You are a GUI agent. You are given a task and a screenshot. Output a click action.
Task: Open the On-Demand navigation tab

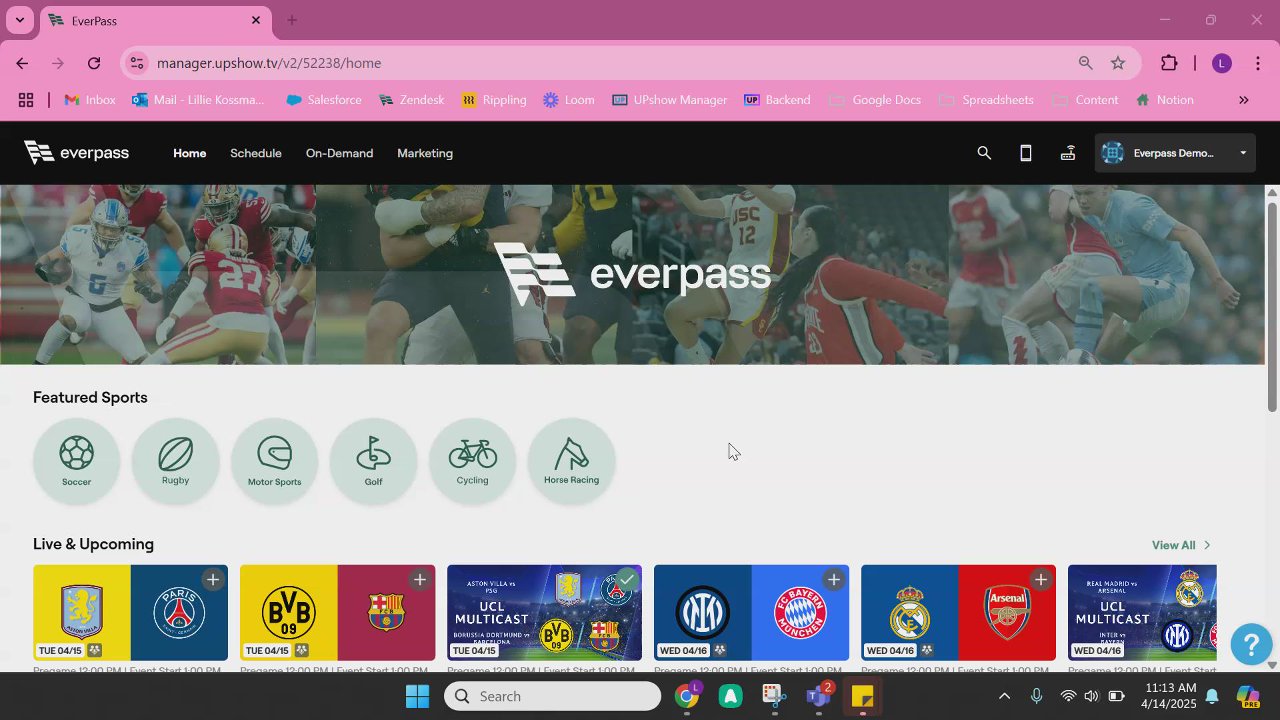pyautogui.click(x=339, y=153)
